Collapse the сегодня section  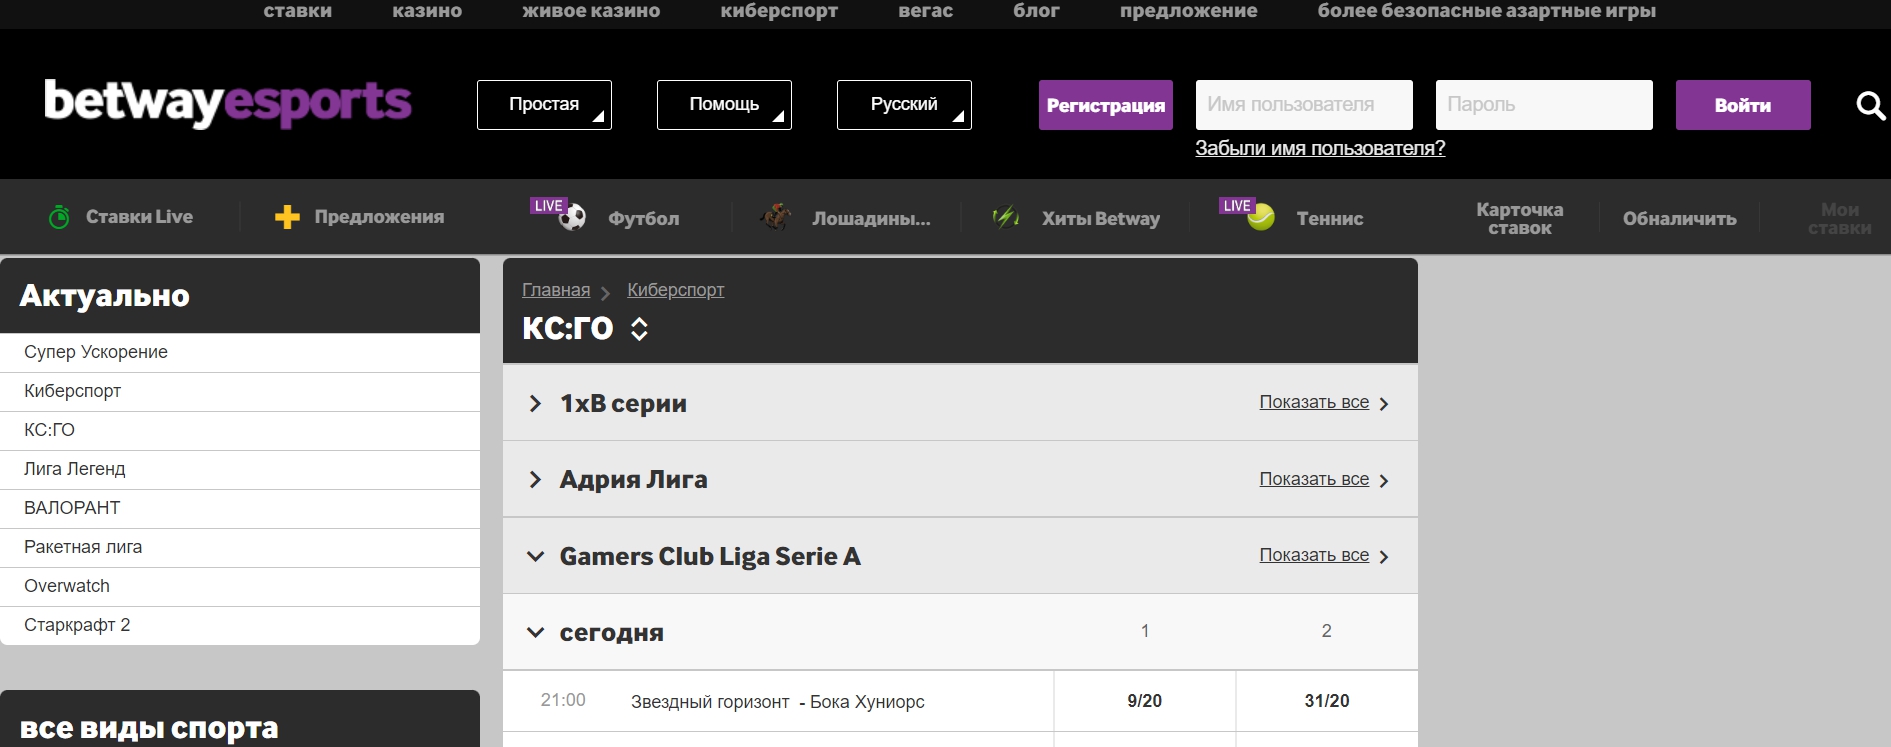[534, 631]
